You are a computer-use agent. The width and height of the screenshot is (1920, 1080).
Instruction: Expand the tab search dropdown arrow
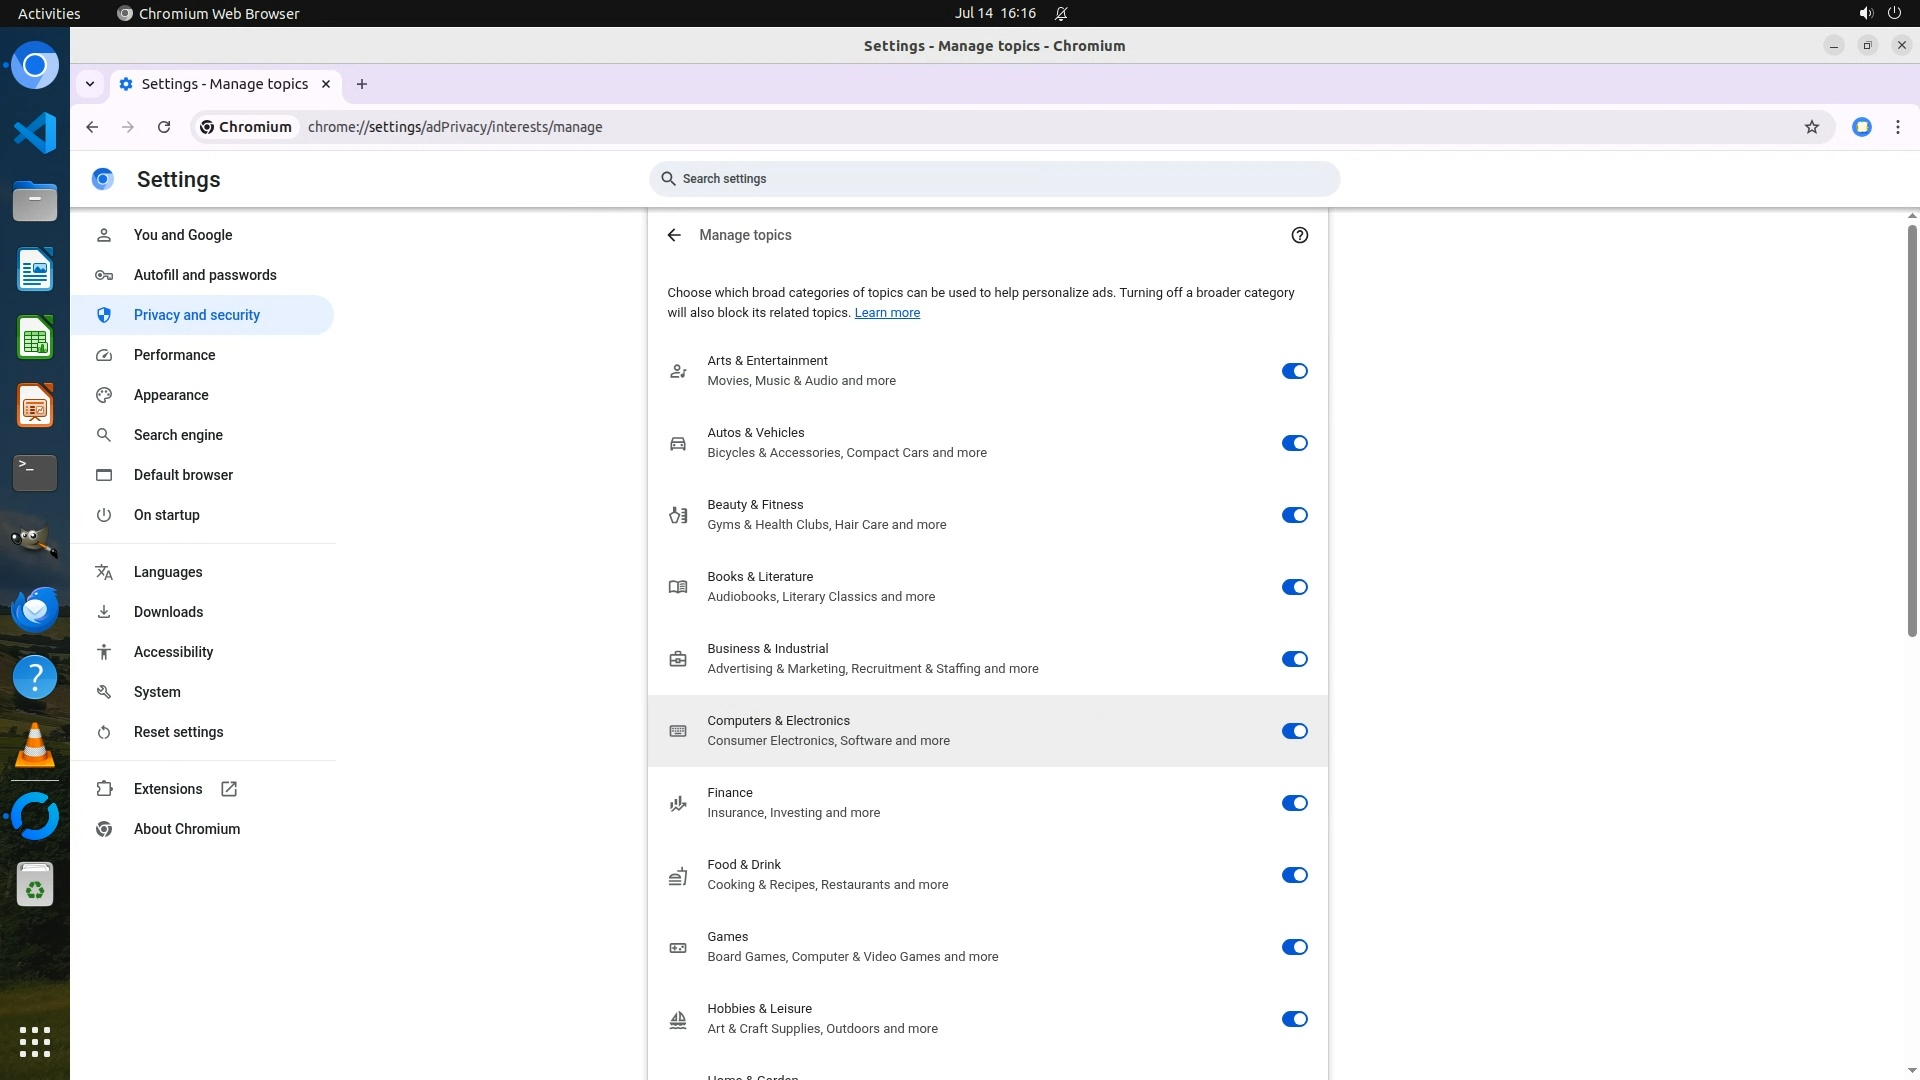90,84
